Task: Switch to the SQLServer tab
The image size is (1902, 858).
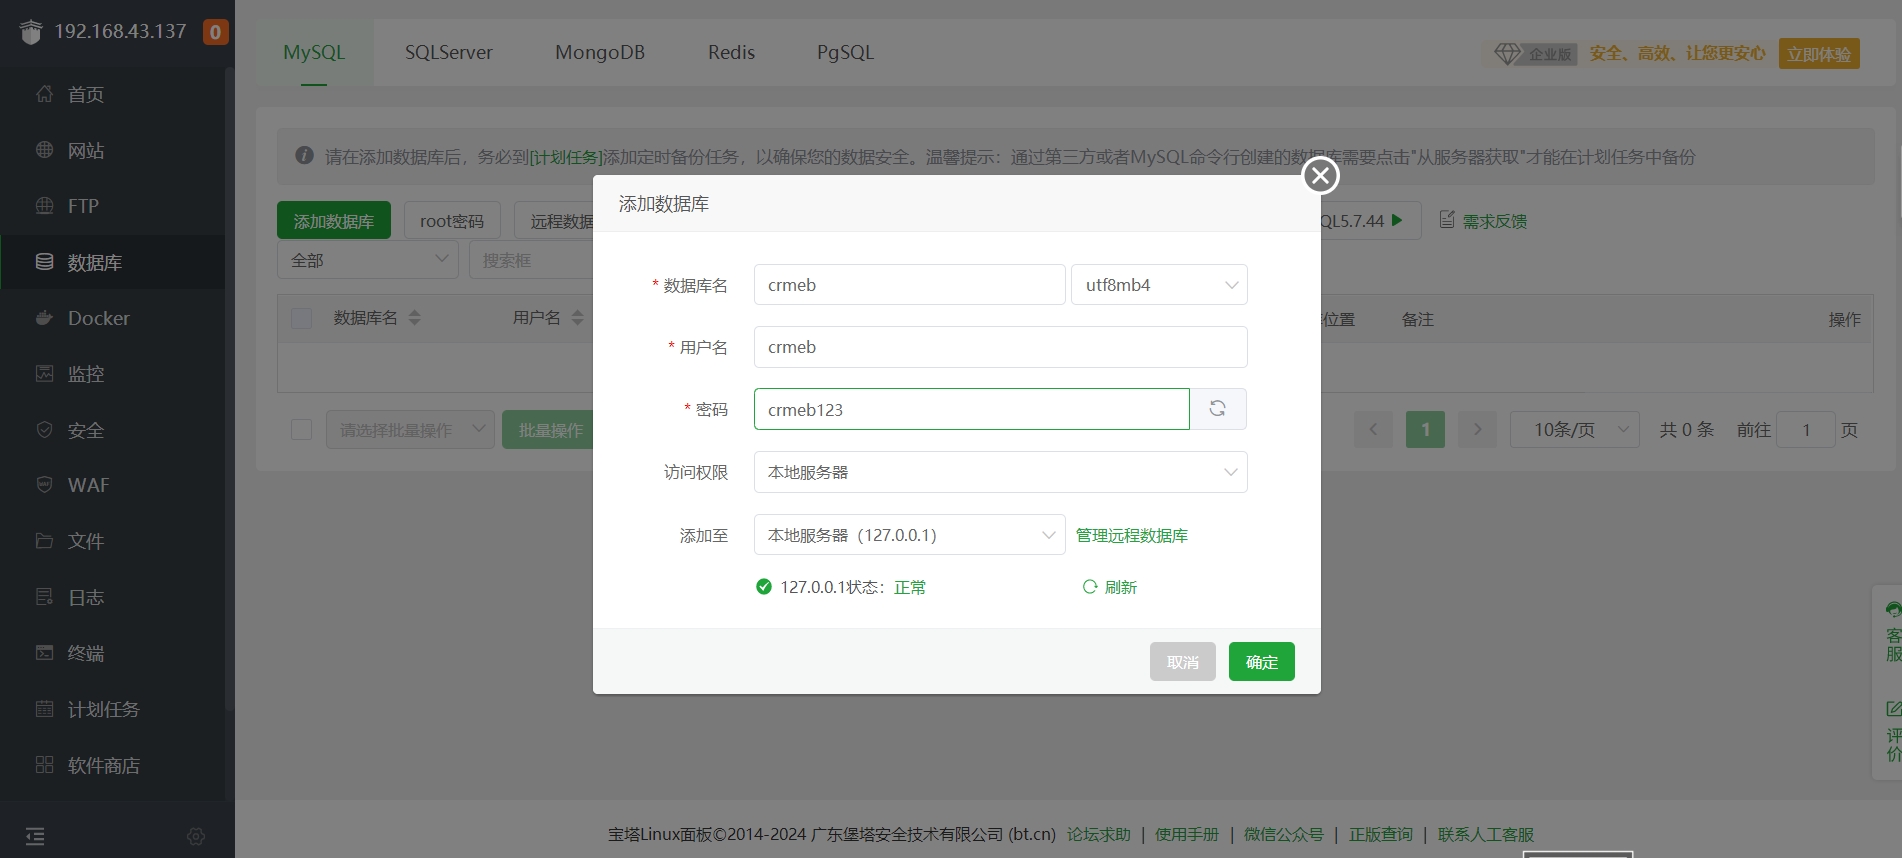Action: pos(449,52)
